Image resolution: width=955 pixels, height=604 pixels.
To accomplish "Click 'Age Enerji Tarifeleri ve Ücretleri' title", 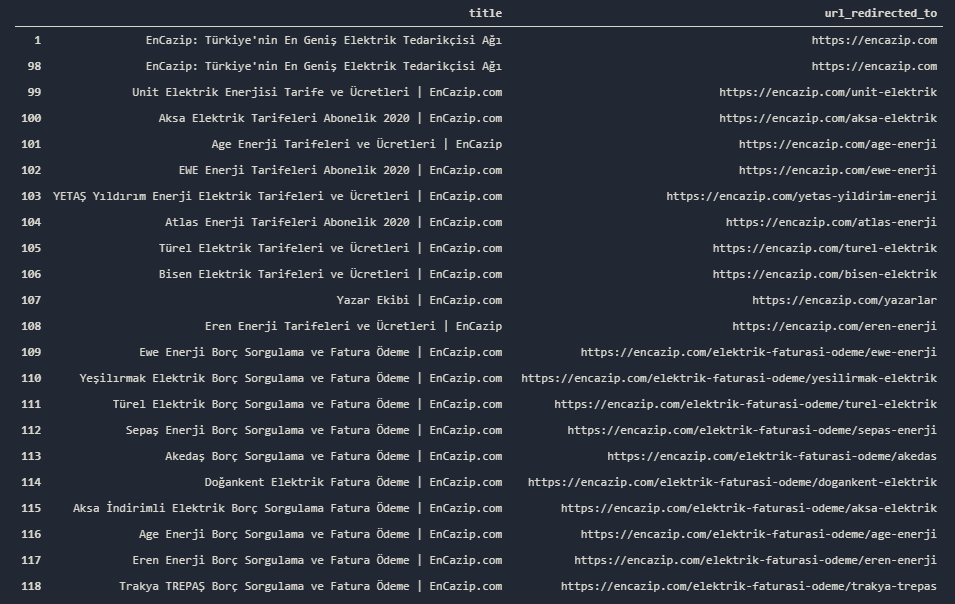I will click(356, 144).
